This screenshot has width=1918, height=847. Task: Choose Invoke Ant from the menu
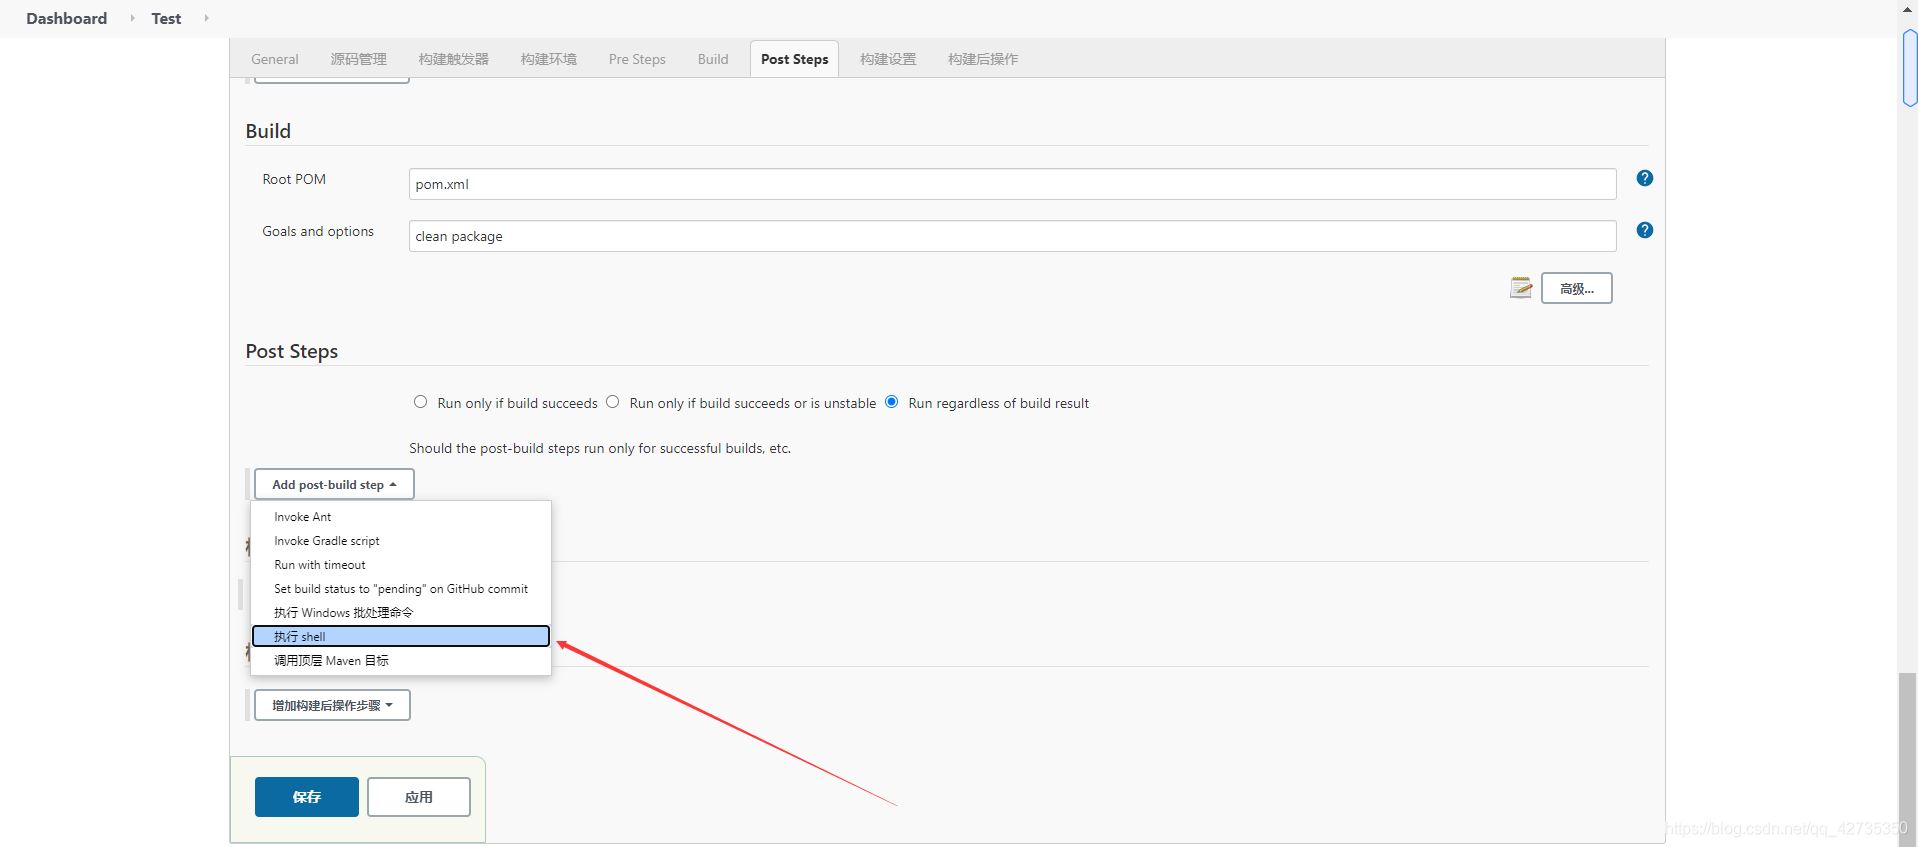[x=401, y=517]
